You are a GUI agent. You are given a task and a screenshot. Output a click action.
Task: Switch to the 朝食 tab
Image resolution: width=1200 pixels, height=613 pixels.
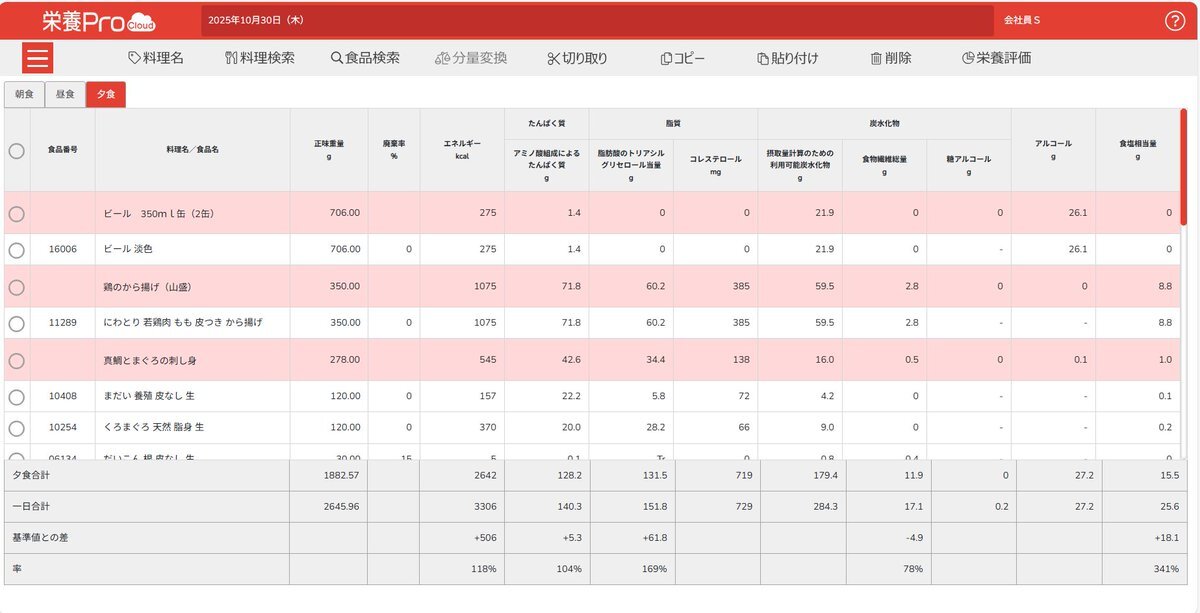(24, 94)
